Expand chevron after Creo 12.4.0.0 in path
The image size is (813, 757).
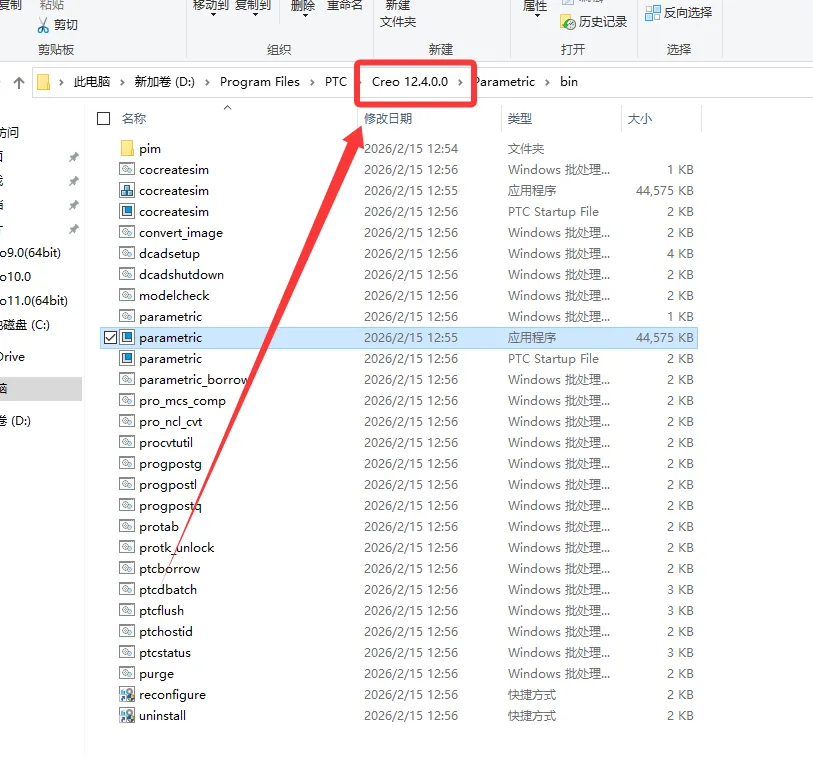click(460, 82)
